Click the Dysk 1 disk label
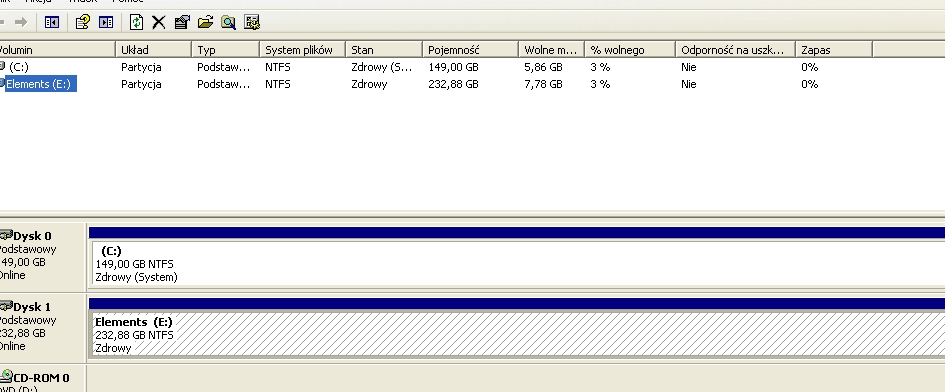Viewport: 945px width, 392px height. [32, 307]
